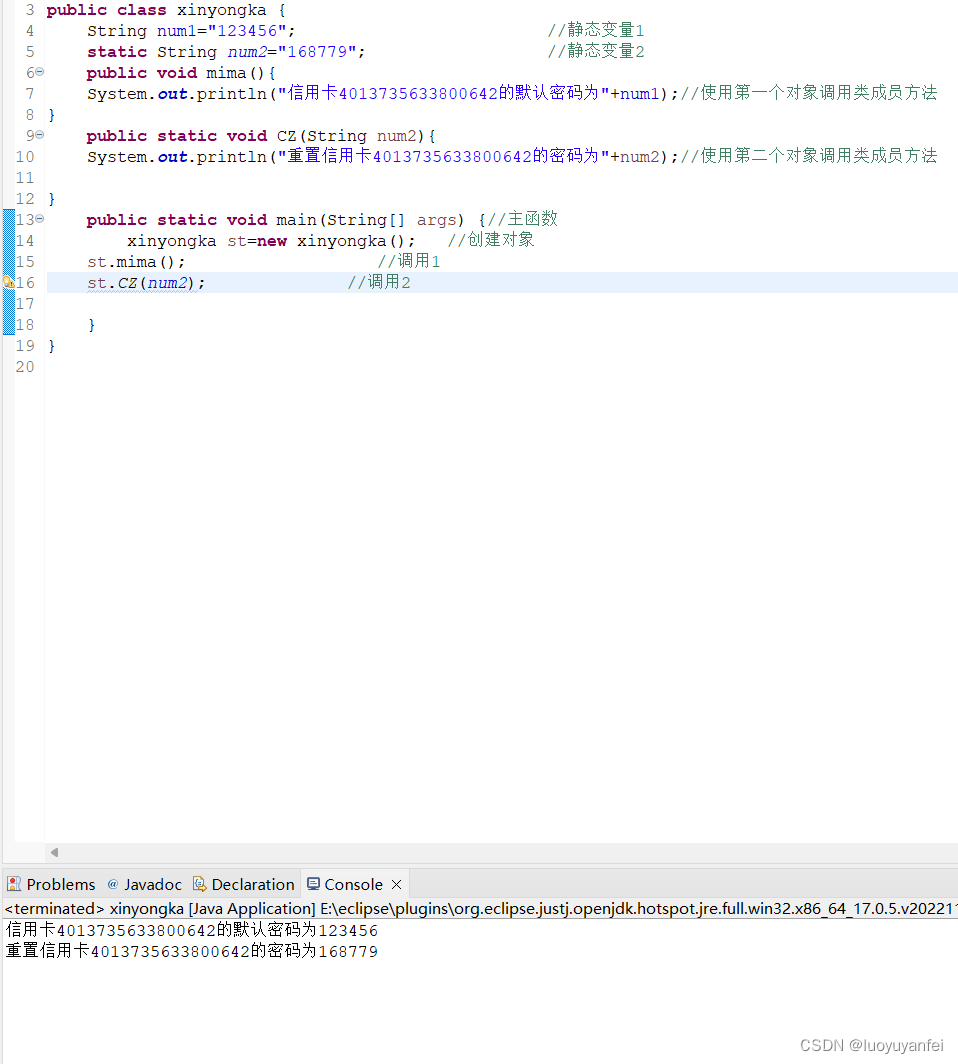Screen dimensions: 958x1064
Task: Click console output line ending in 123456
Action: (x=191, y=930)
